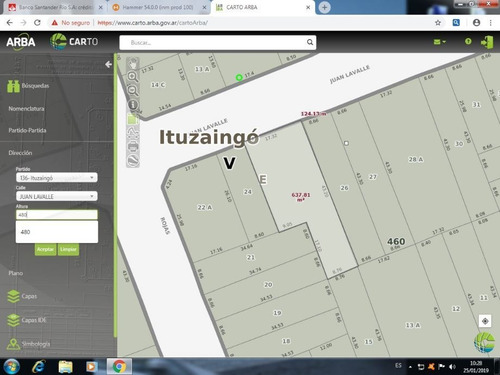
Task: Open the Partido-Partida search option
Action: [27, 130]
